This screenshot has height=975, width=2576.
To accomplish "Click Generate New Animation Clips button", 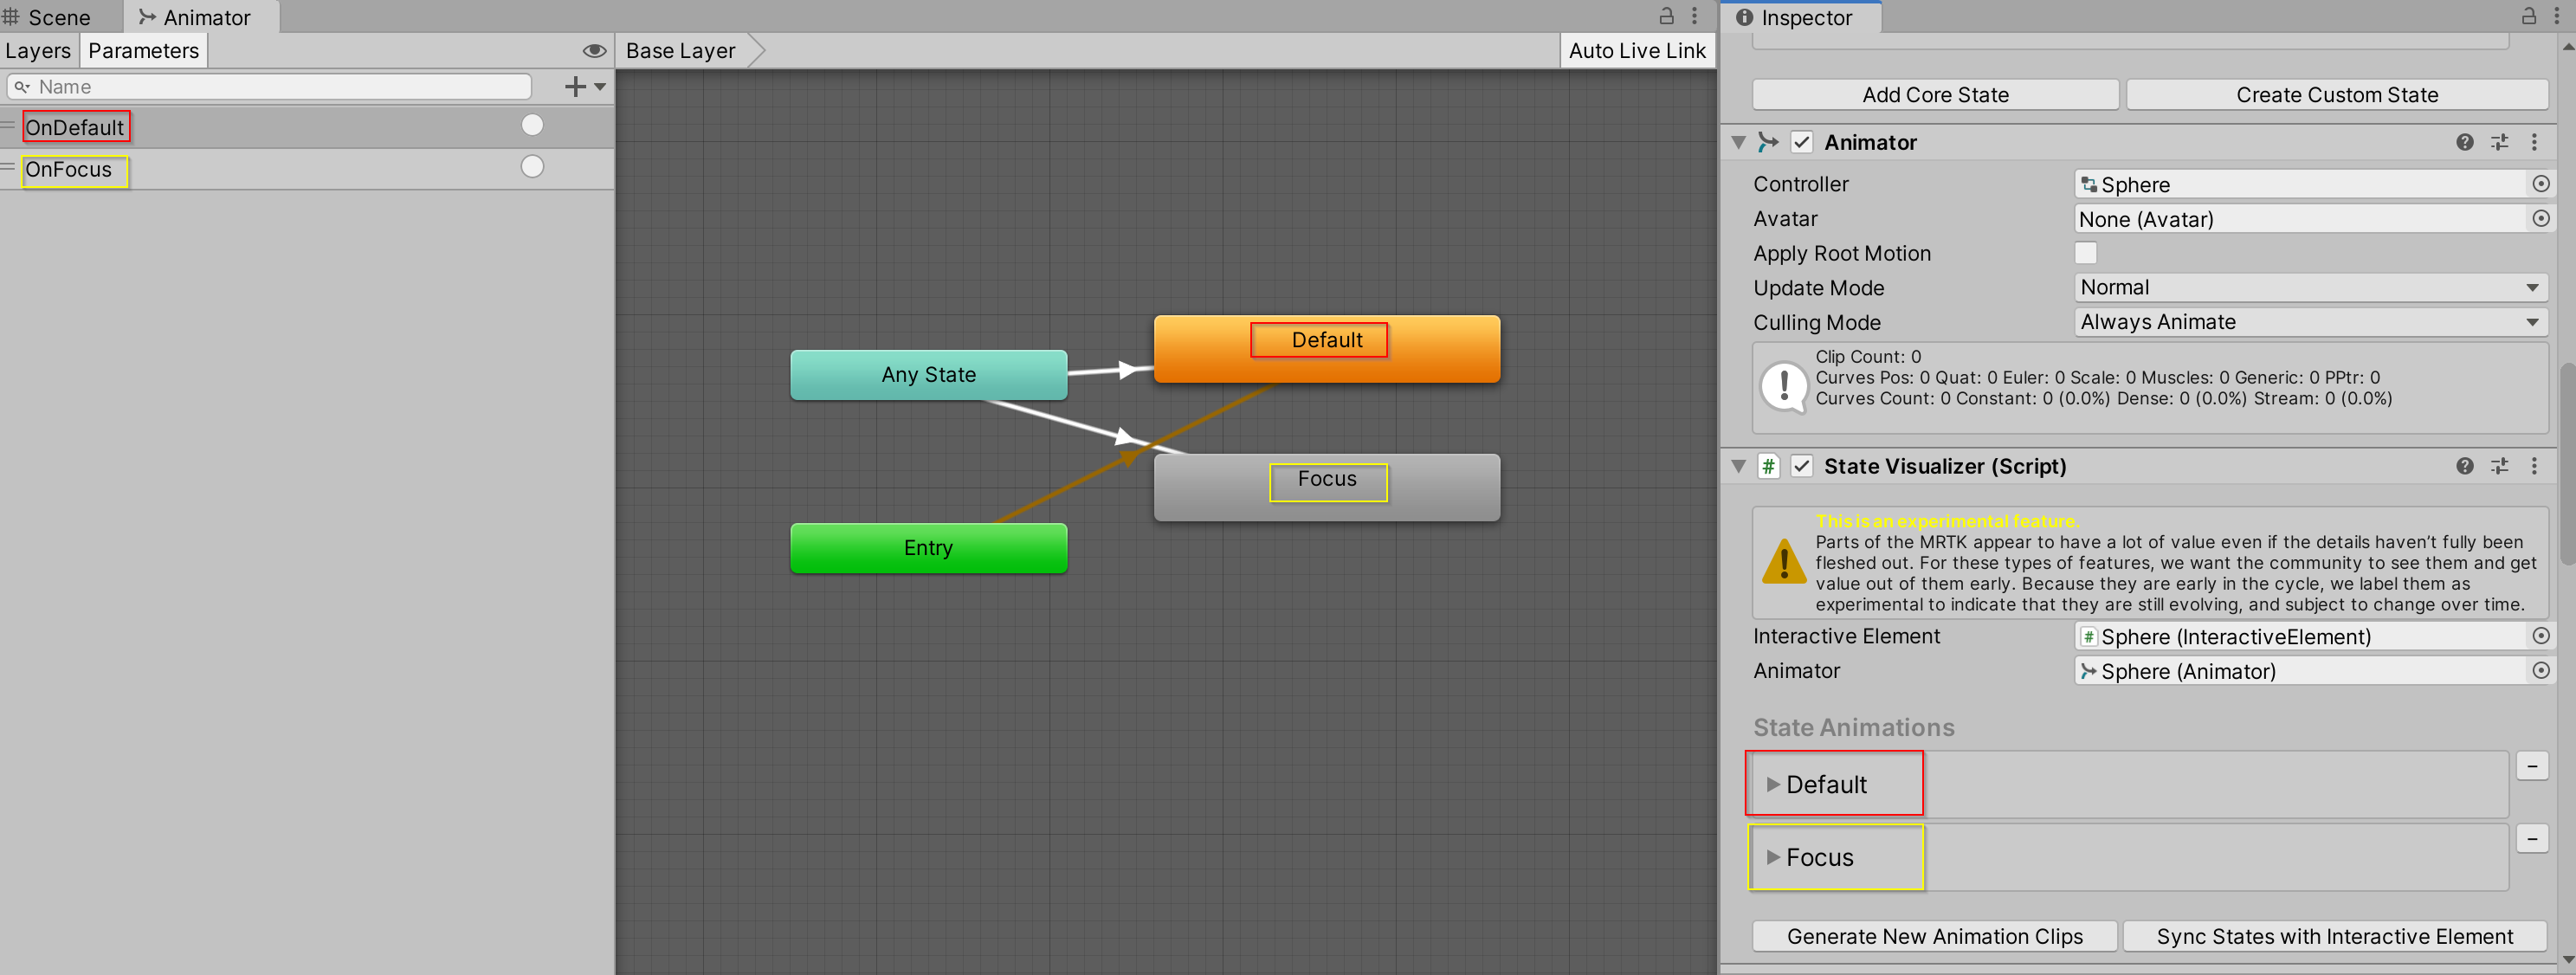I will 1934,937.
